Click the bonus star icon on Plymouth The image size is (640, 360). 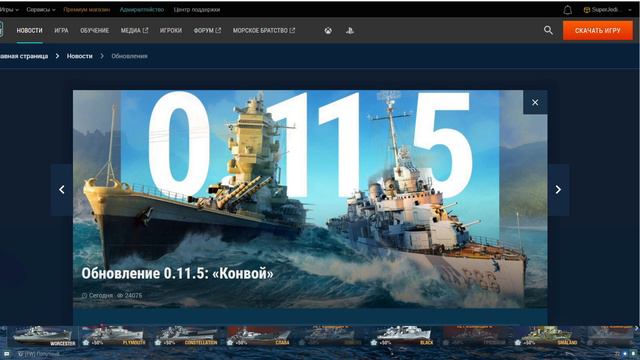(x=86, y=342)
